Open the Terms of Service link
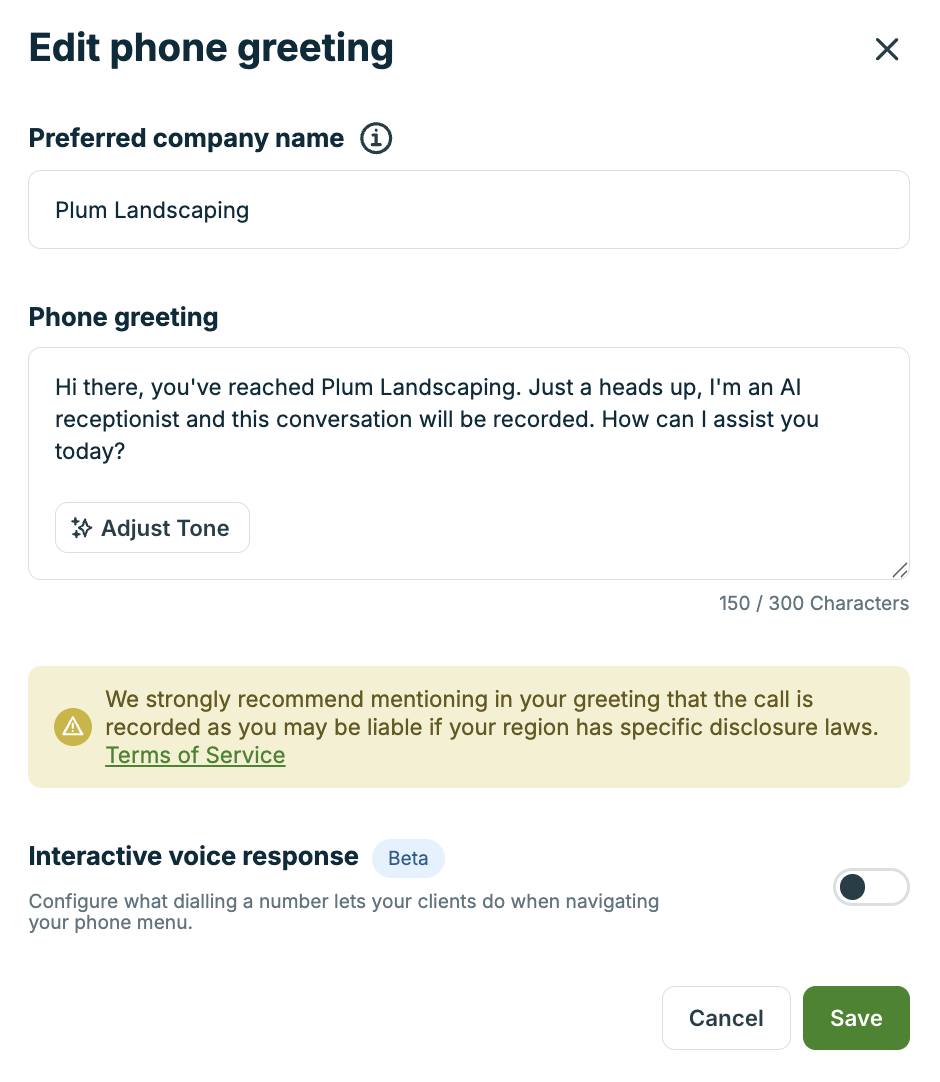The image size is (940, 1082). pyautogui.click(x=195, y=755)
